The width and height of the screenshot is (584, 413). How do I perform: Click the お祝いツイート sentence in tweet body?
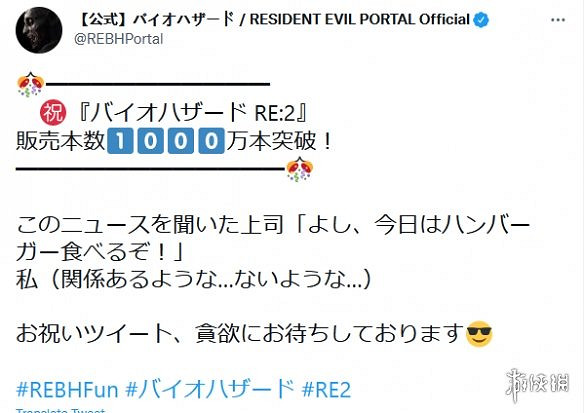240,334
